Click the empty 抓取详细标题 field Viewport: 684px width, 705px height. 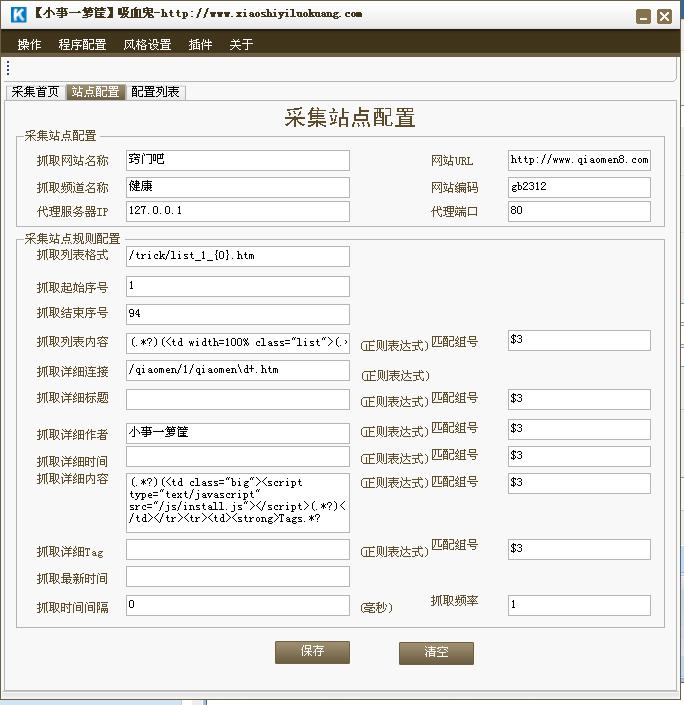click(x=237, y=399)
